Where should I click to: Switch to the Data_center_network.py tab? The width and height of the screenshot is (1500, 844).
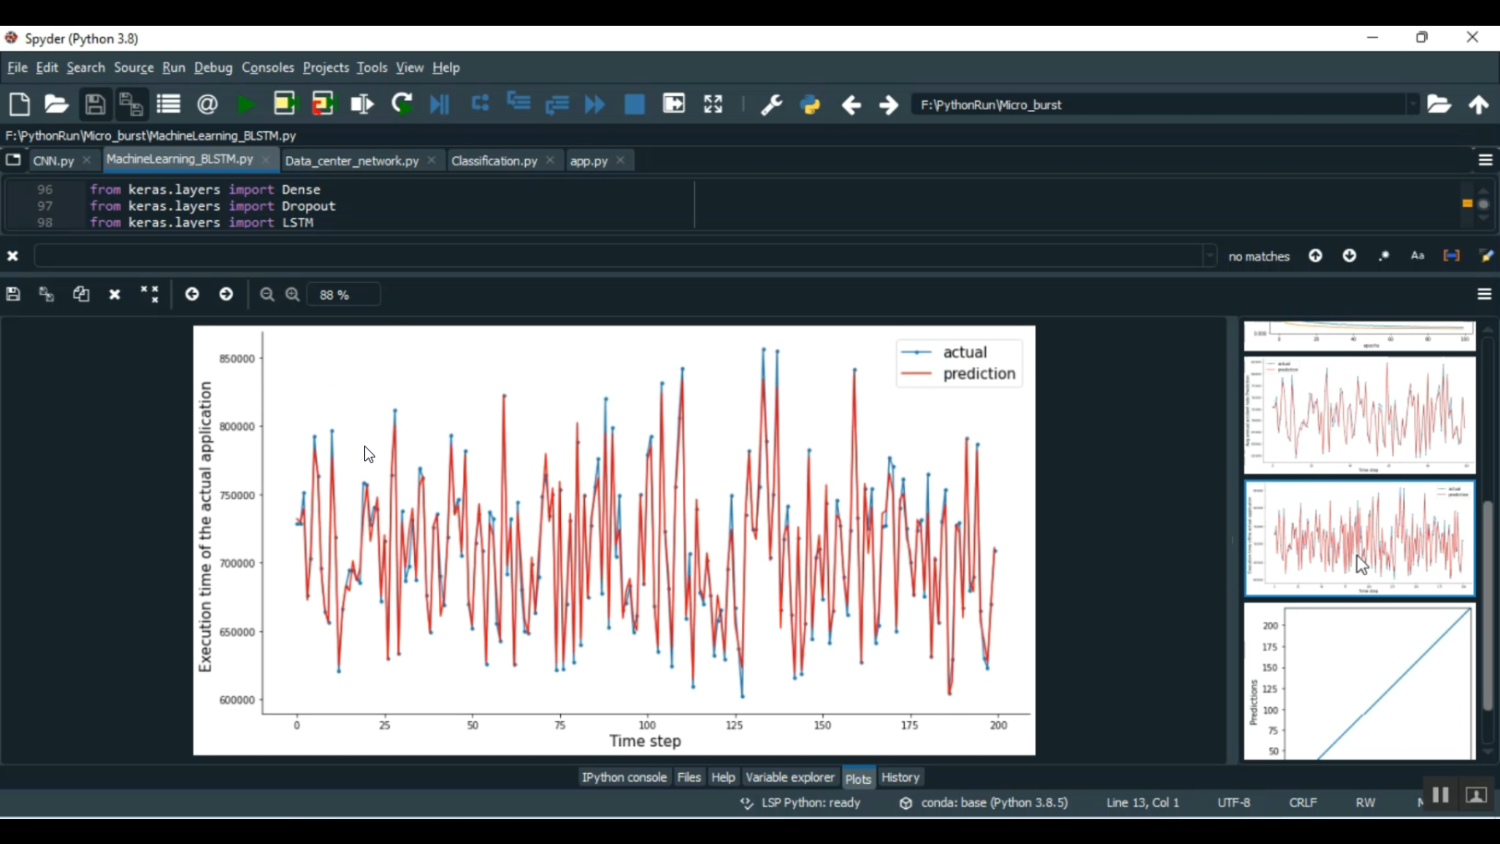(x=351, y=160)
